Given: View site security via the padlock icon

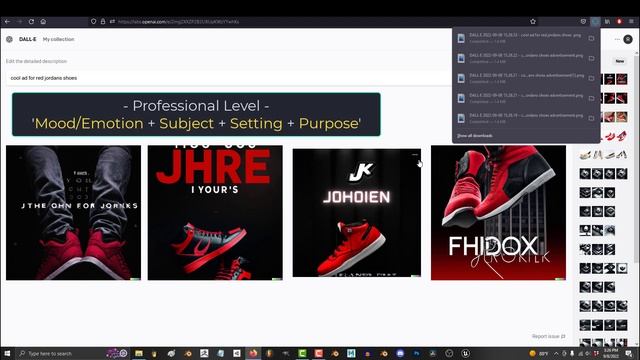Looking at the screenshot, I should [103, 21].
